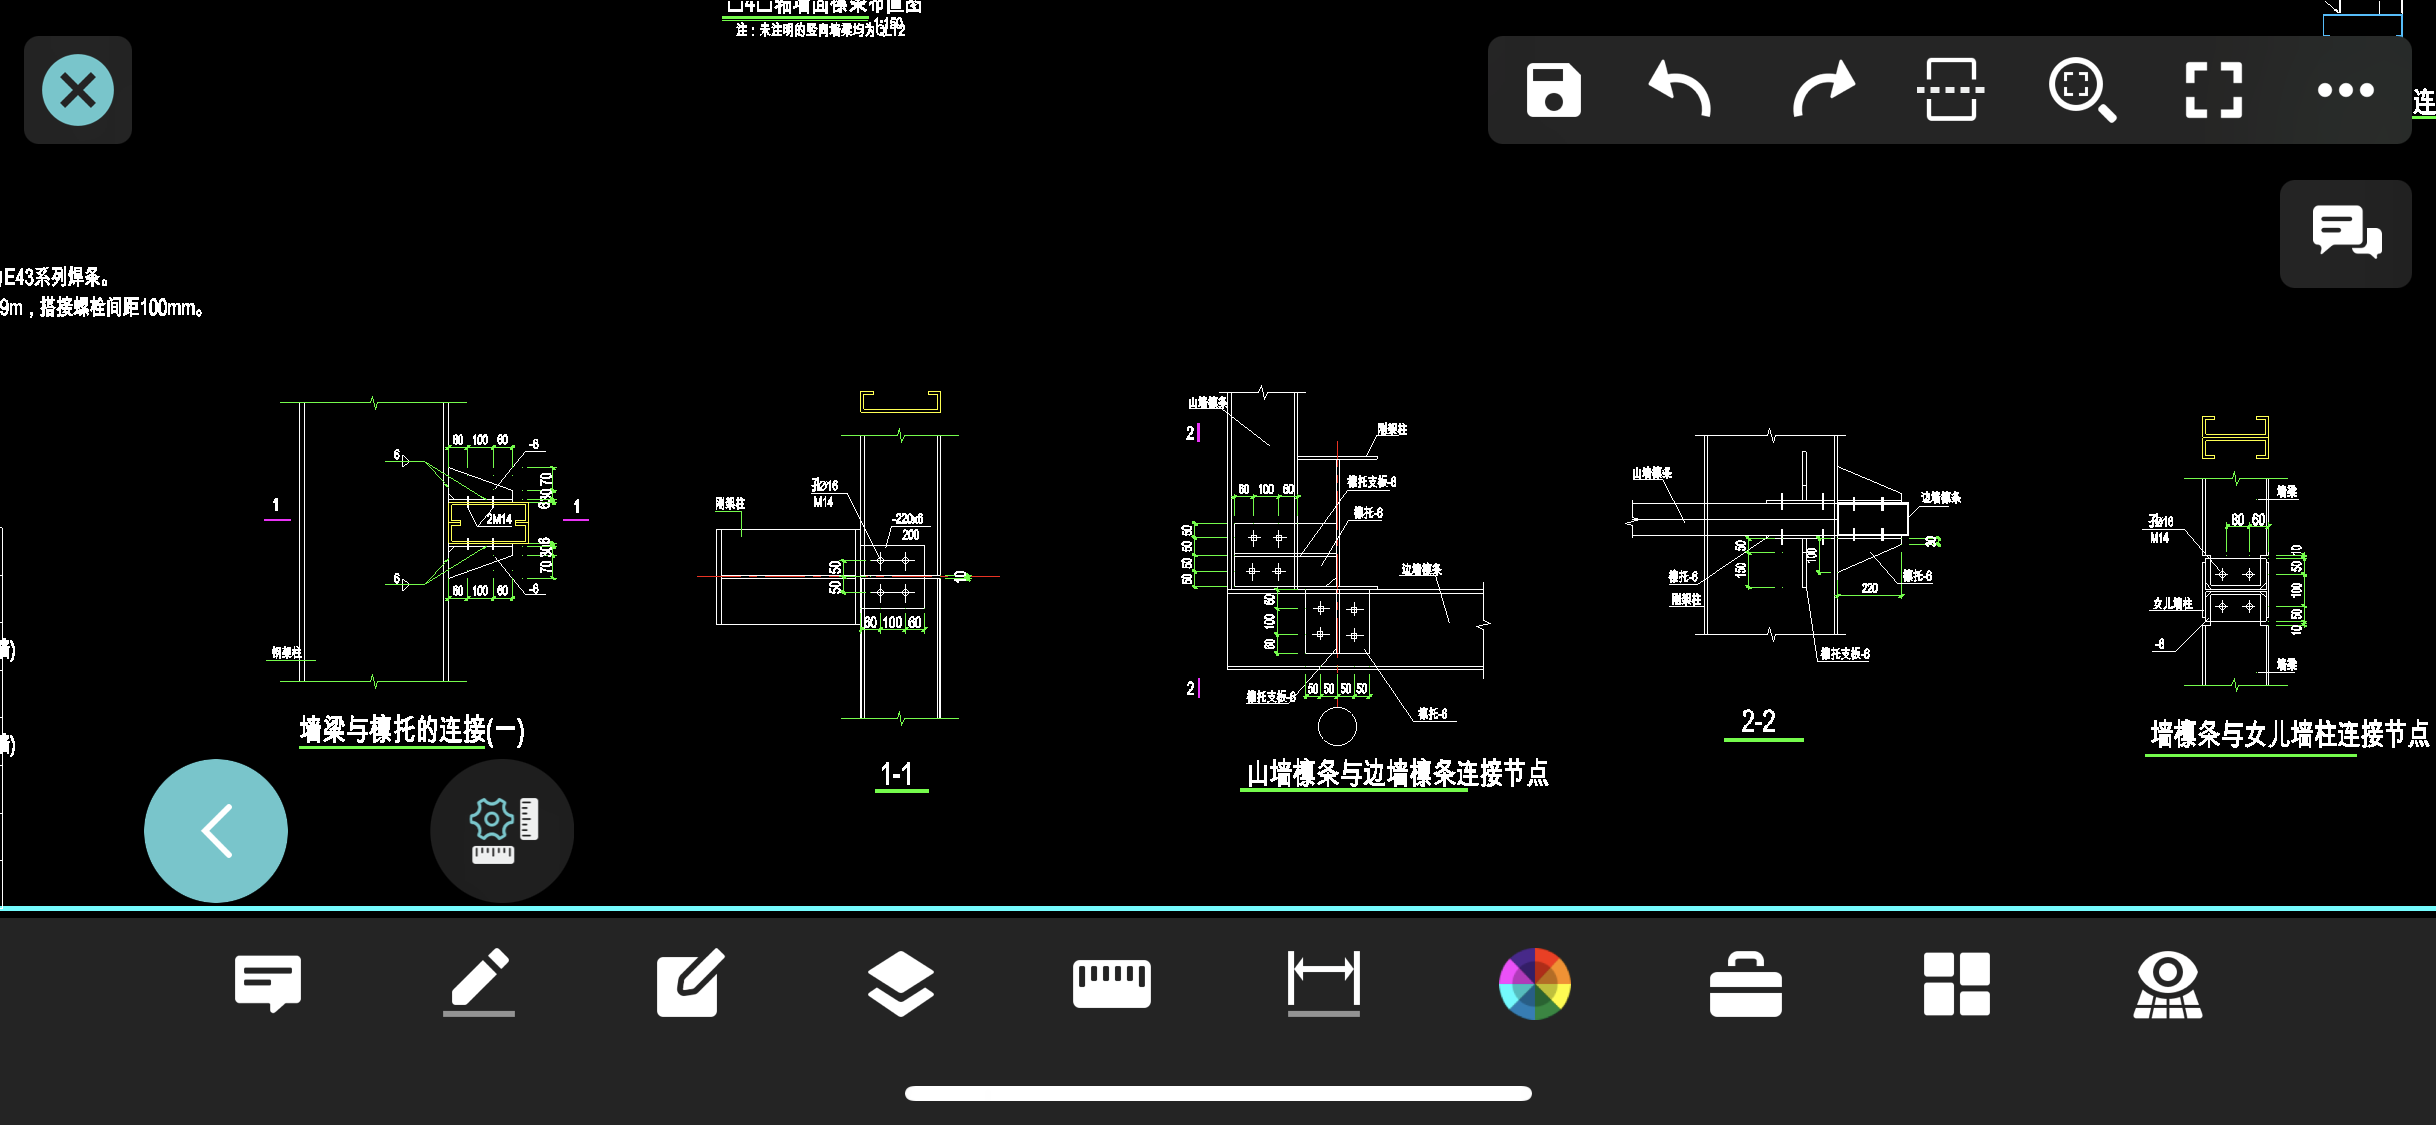Screen dimensions: 2436x1125
Task: Open the layers manager
Action: coord(901,983)
